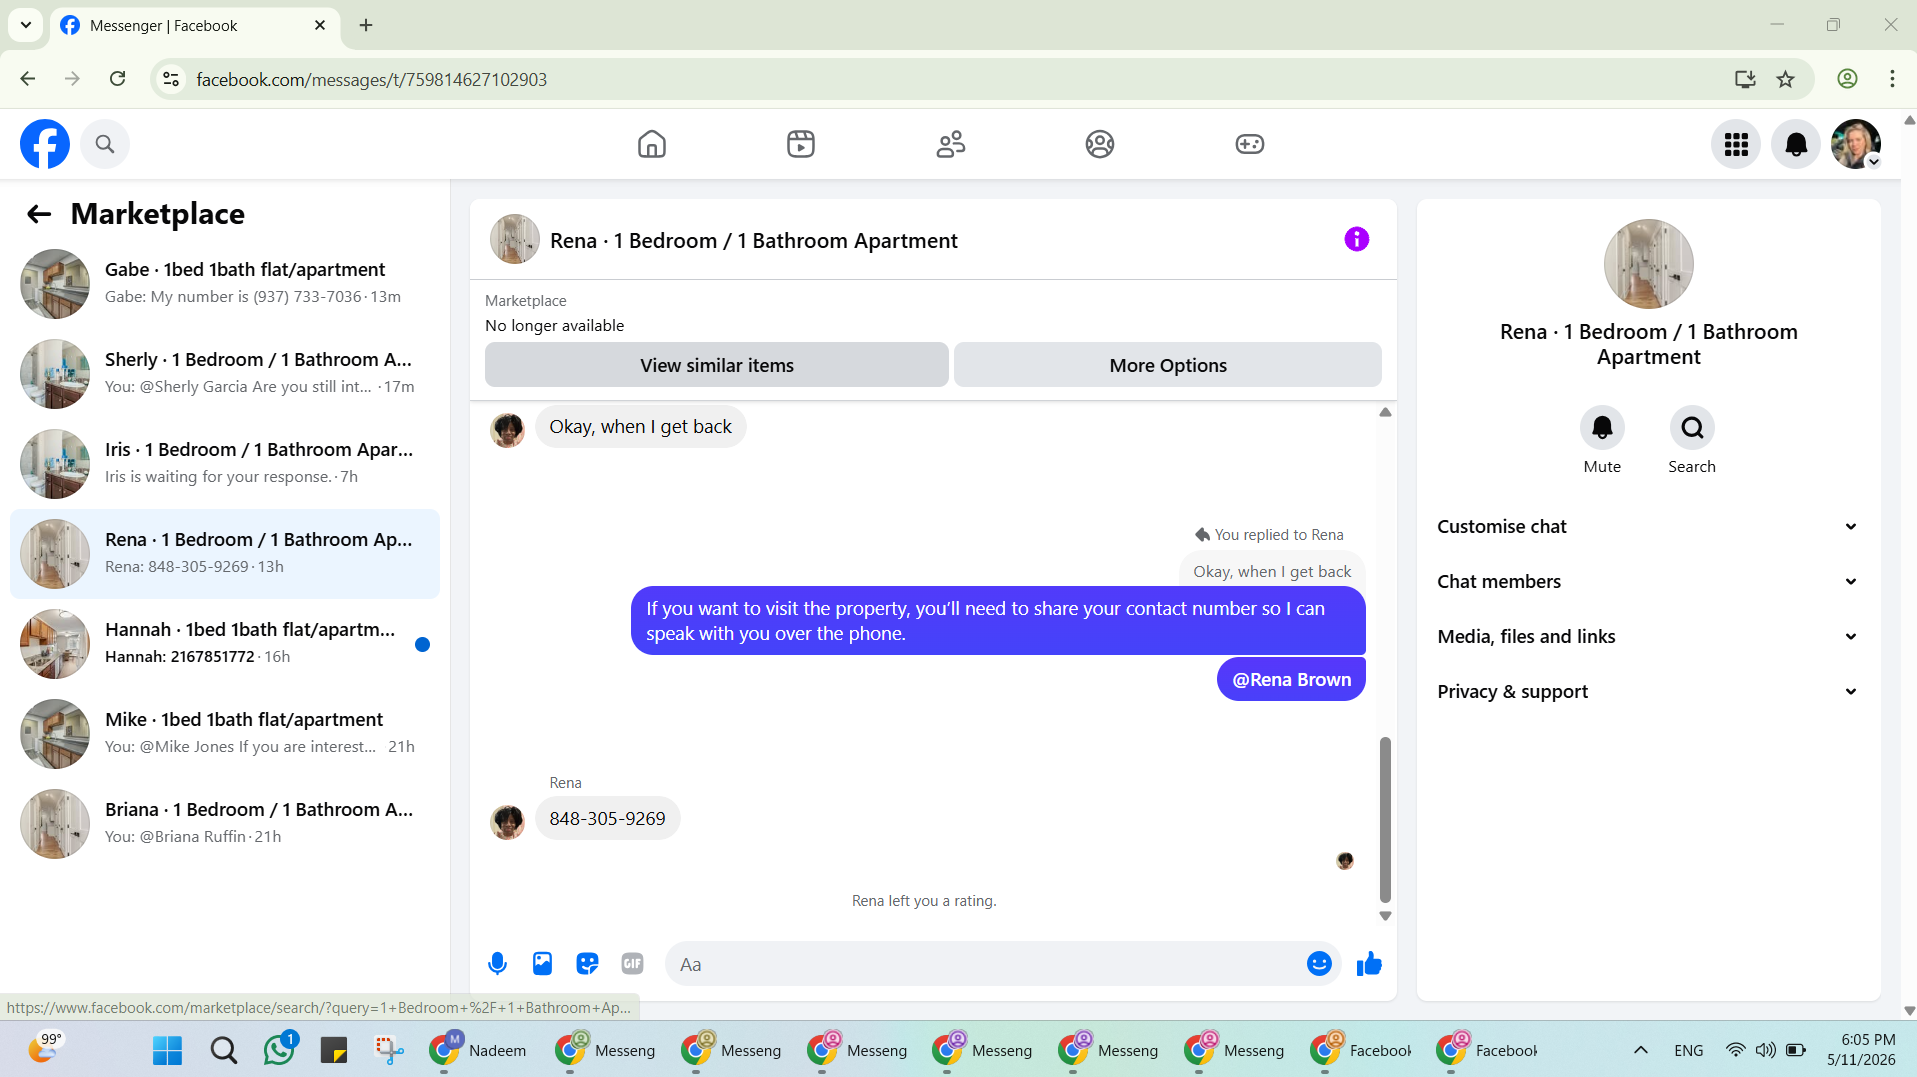Open WhatsApp from the taskbar

point(279,1050)
